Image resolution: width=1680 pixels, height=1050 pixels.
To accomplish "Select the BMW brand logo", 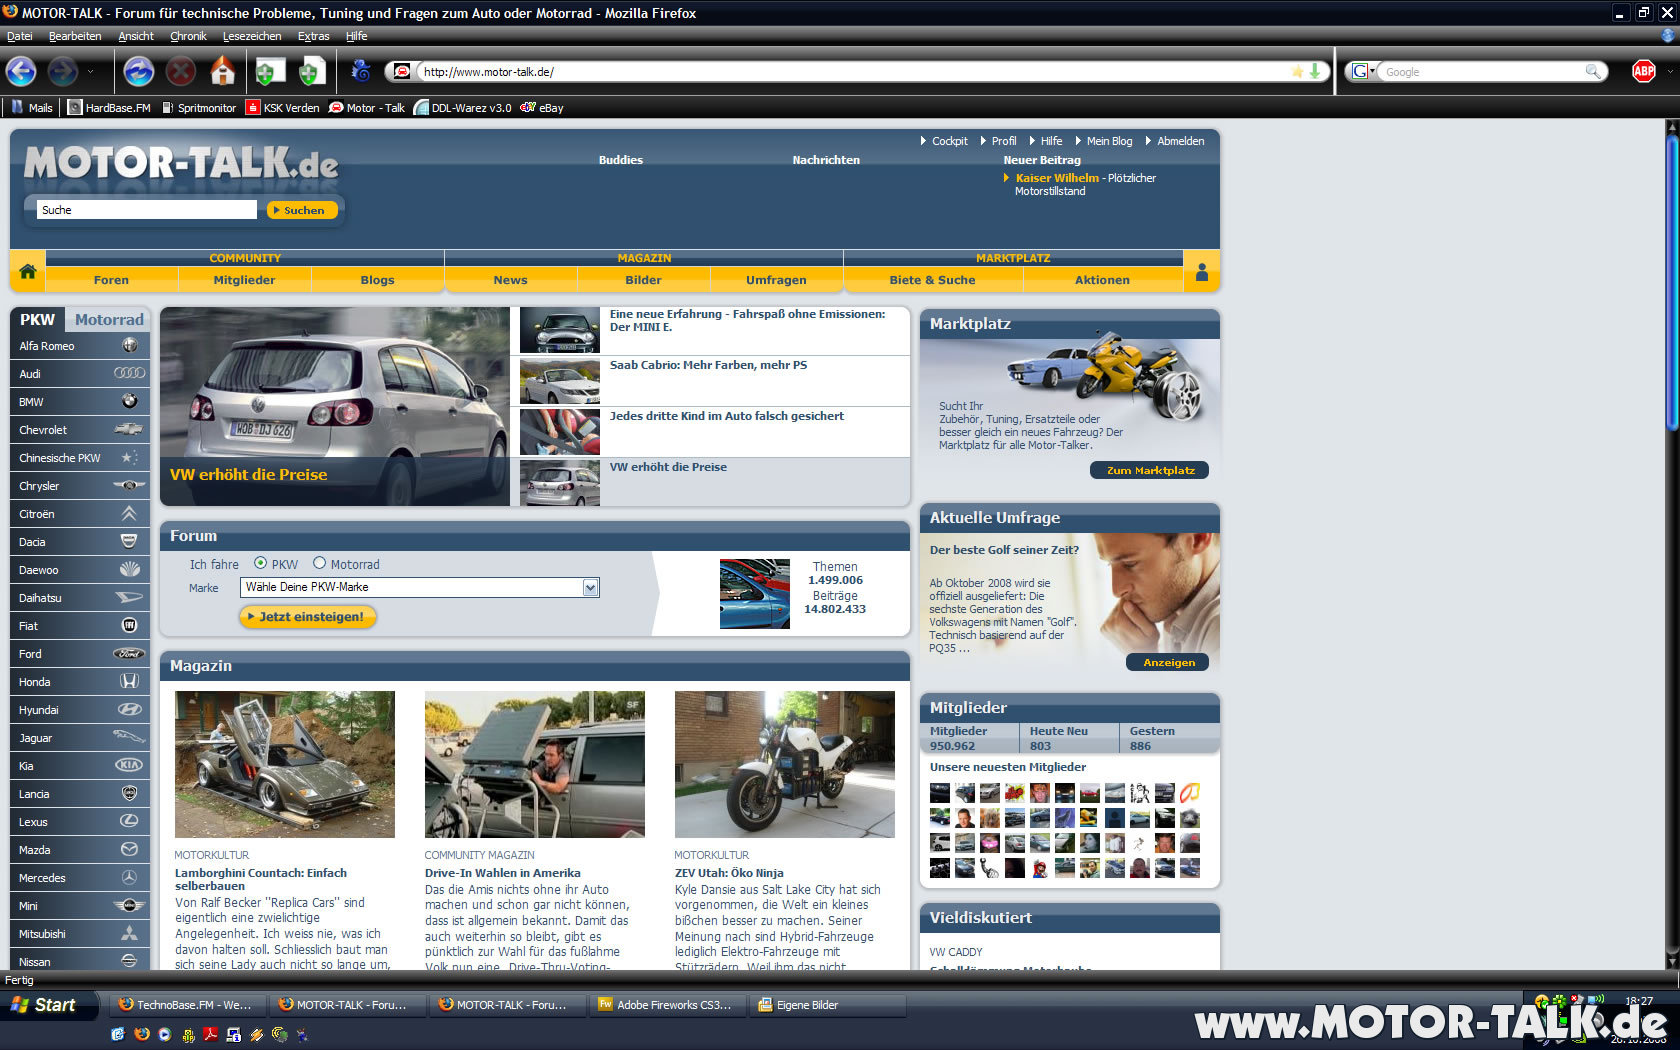I will tap(129, 401).
